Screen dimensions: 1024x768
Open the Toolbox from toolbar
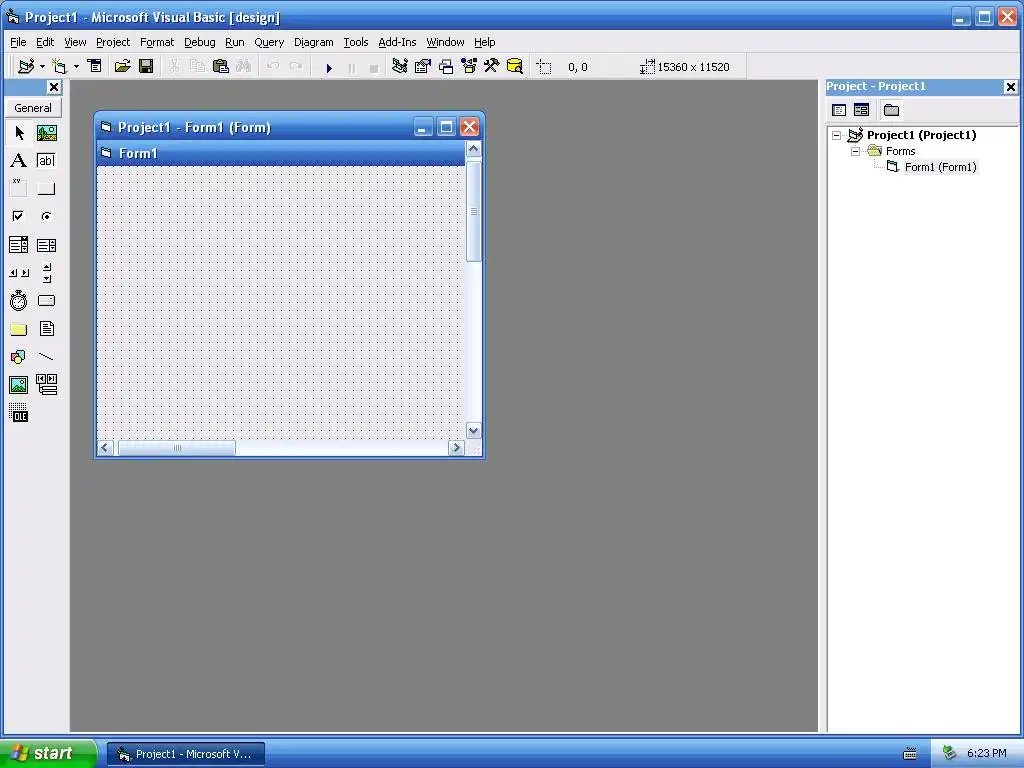pos(492,67)
